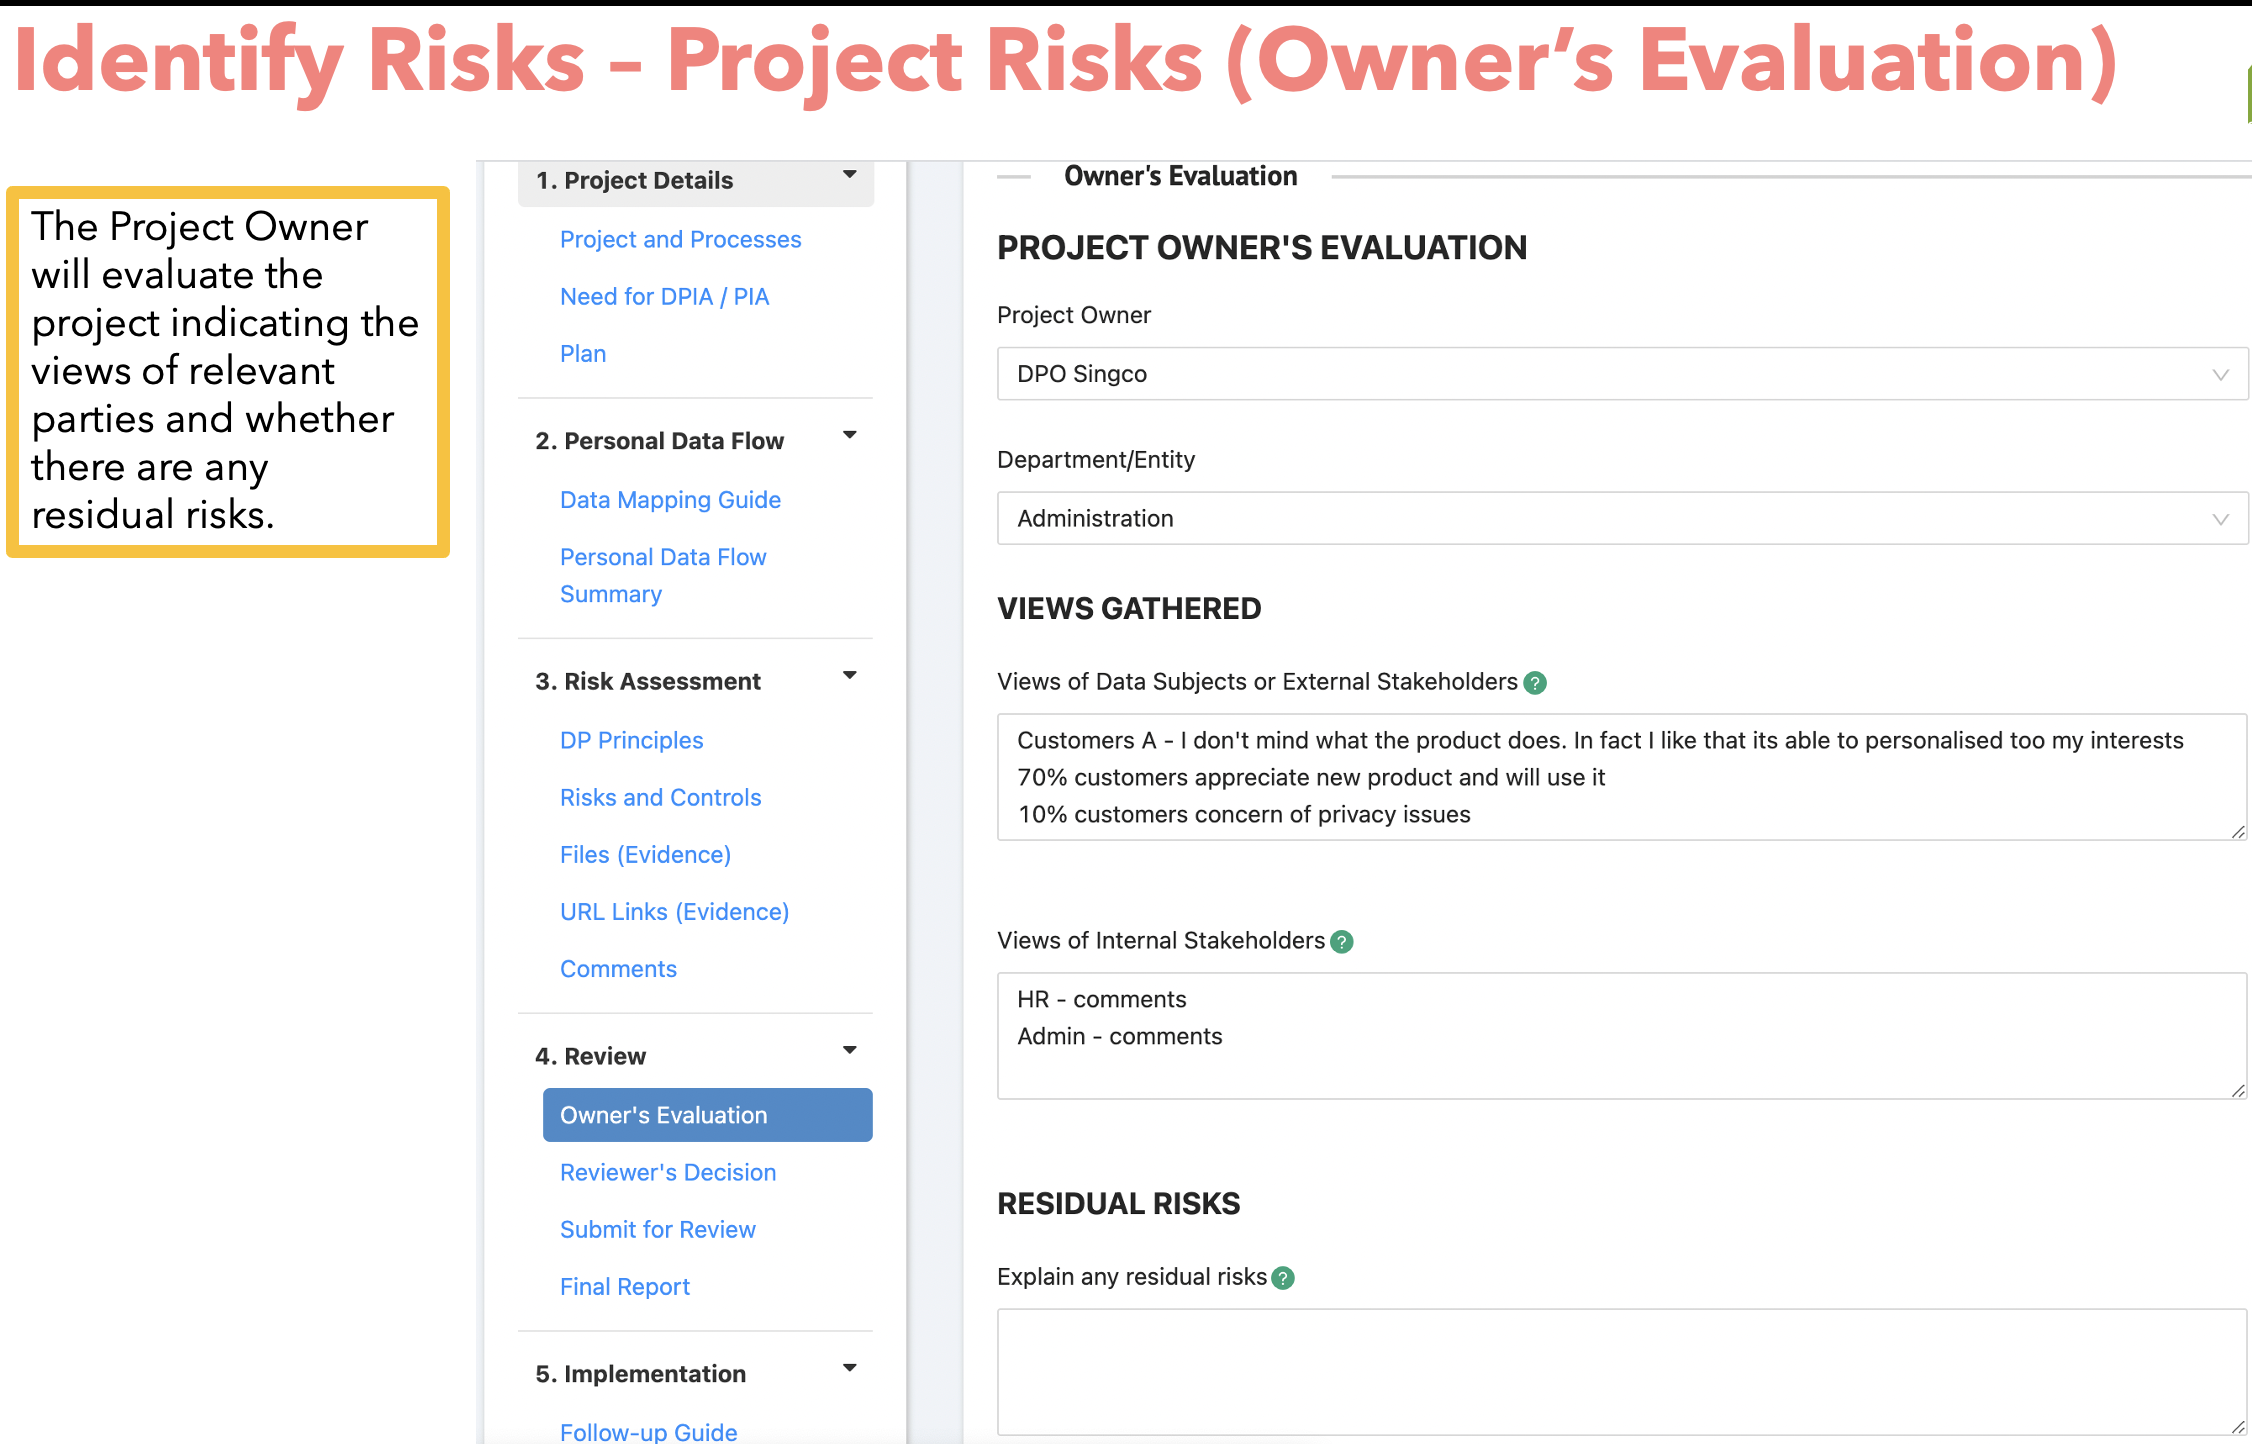Open the Department/Entity dropdown showing Administration
The height and width of the screenshot is (1444, 2252).
[1621, 518]
